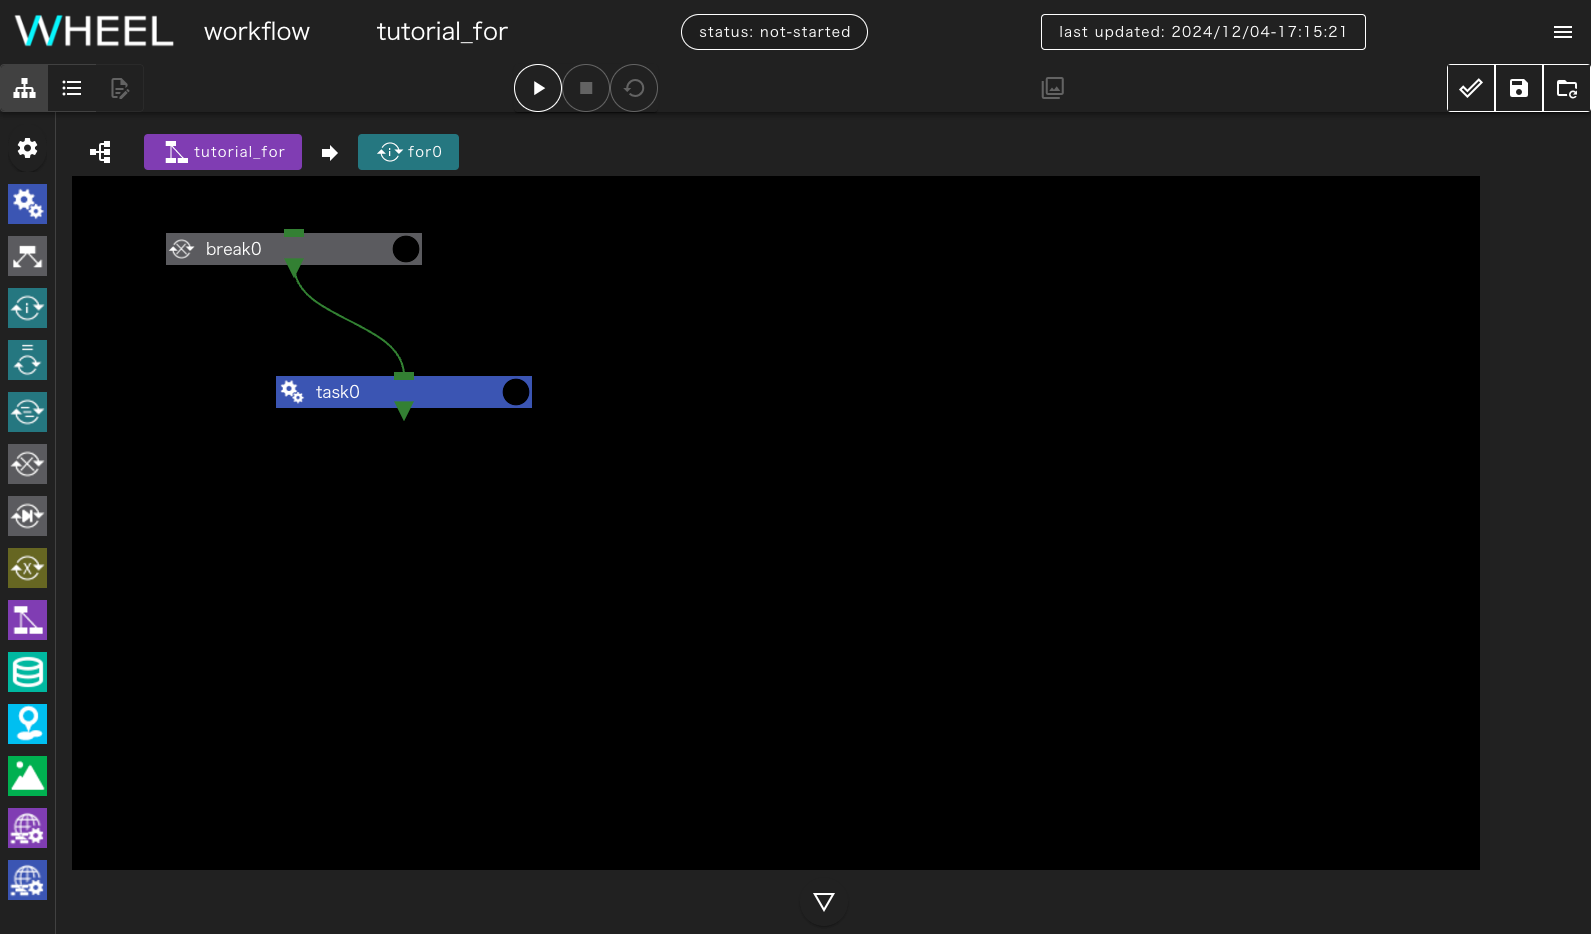Image resolution: width=1591 pixels, height=934 pixels.
Task: Select the Storage database component icon
Action: (x=27, y=672)
